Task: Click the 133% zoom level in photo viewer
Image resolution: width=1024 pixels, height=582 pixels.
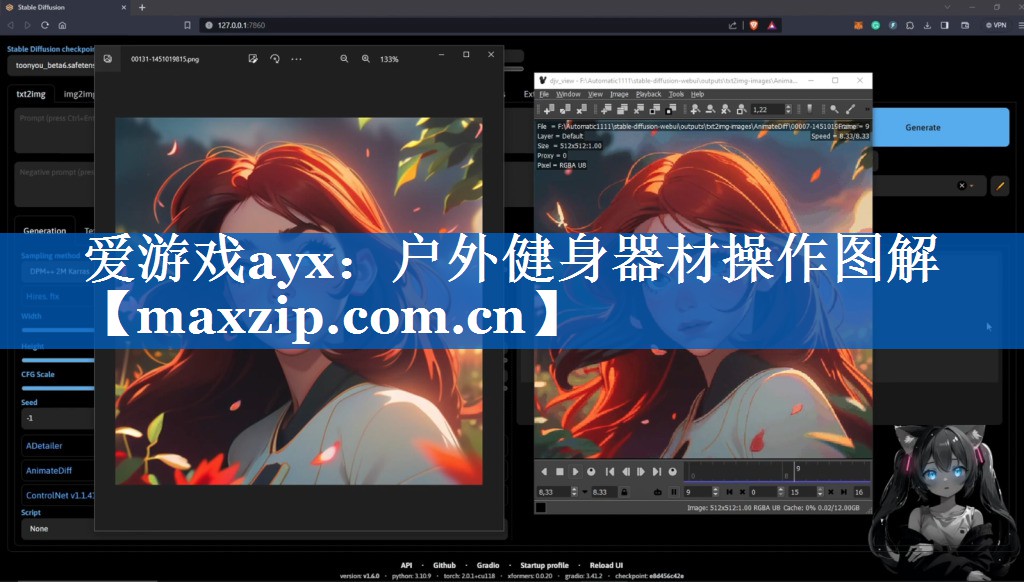Action: (389, 59)
